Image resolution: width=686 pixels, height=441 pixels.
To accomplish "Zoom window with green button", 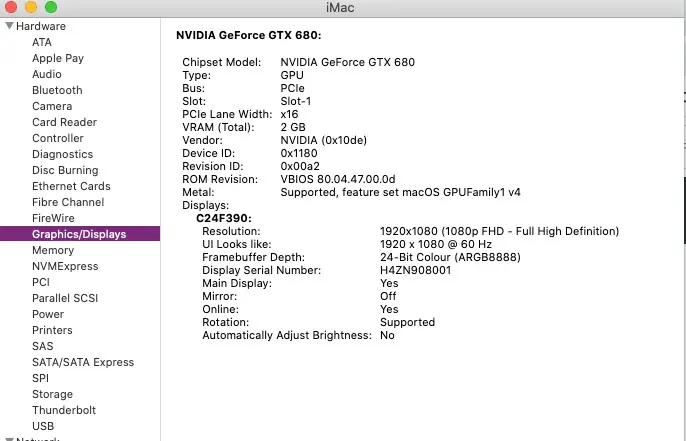I will click(x=51, y=7).
